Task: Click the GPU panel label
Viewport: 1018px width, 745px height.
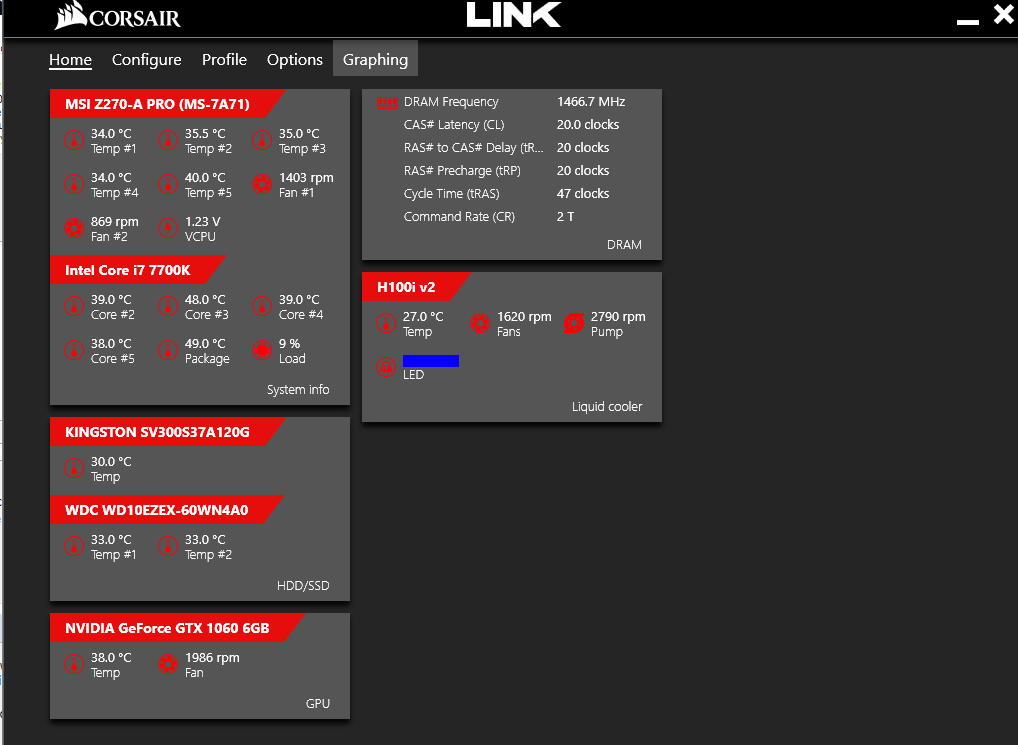Action: coord(318,703)
